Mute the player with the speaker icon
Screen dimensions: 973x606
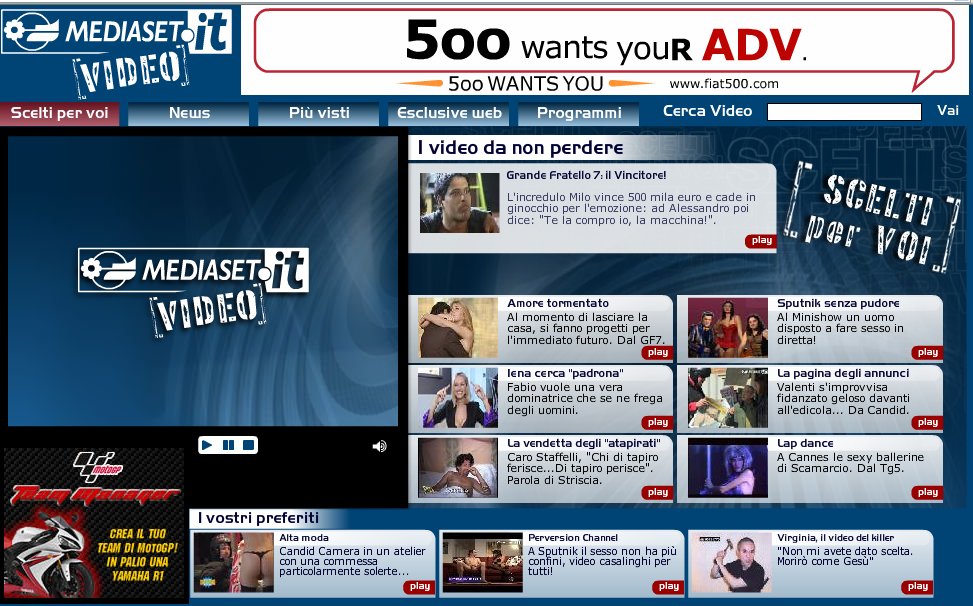coord(380,446)
